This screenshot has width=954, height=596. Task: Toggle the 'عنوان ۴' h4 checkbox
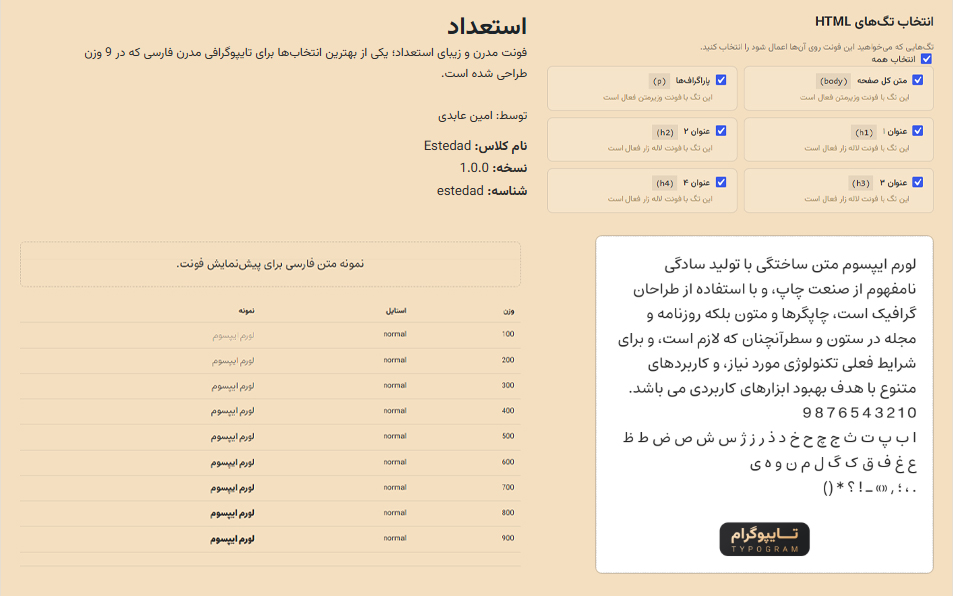(x=721, y=182)
